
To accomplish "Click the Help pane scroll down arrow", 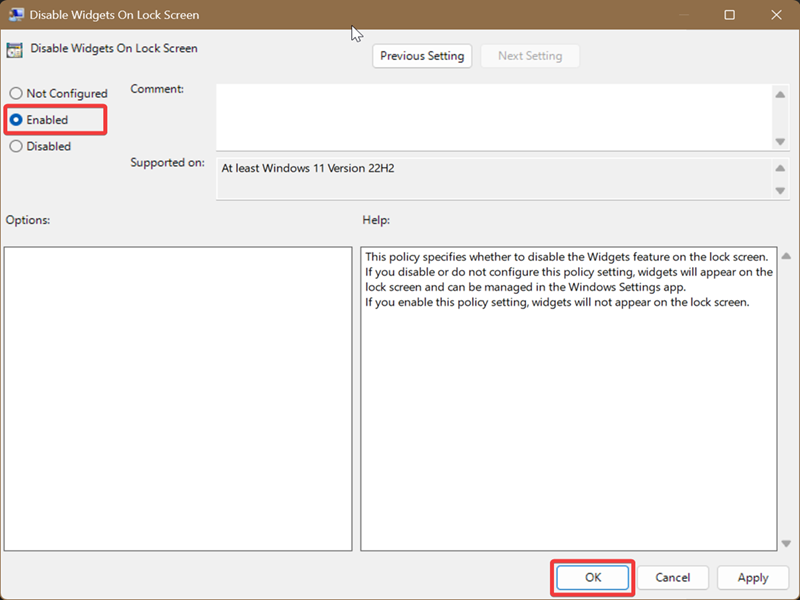I will (x=786, y=543).
